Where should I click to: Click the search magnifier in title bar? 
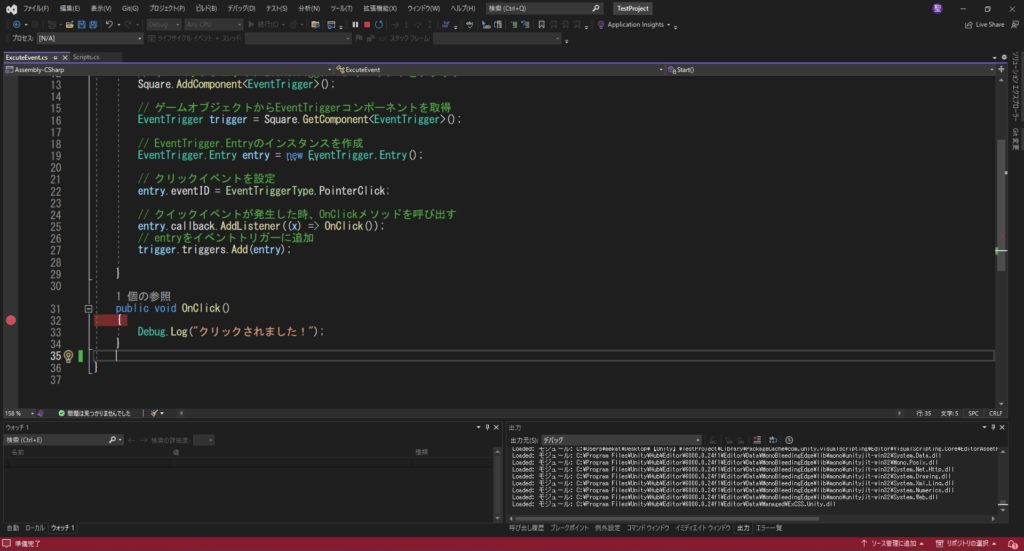click(x=596, y=8)
